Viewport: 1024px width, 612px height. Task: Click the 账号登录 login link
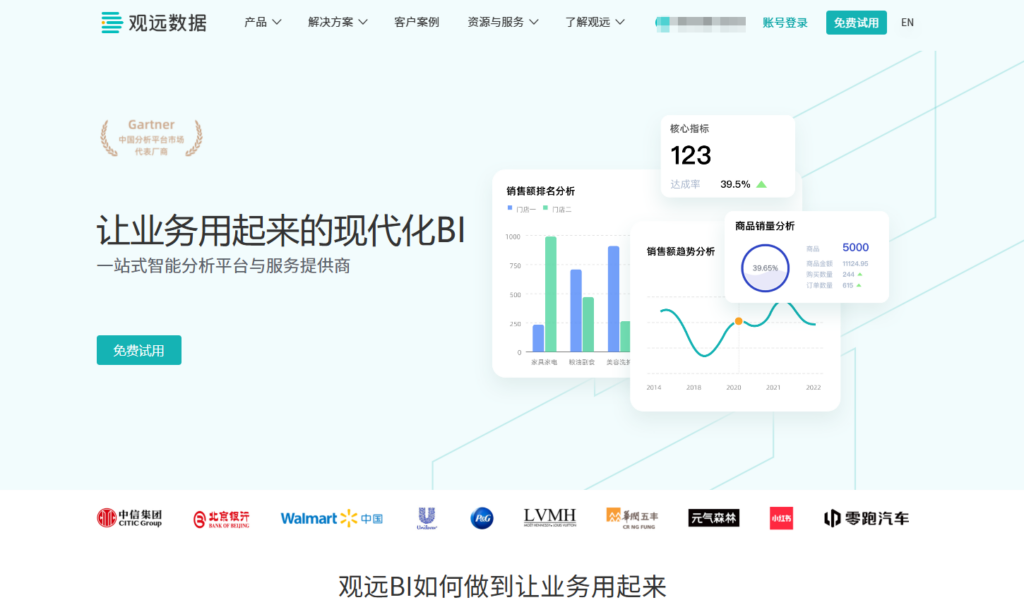(786, 21)
